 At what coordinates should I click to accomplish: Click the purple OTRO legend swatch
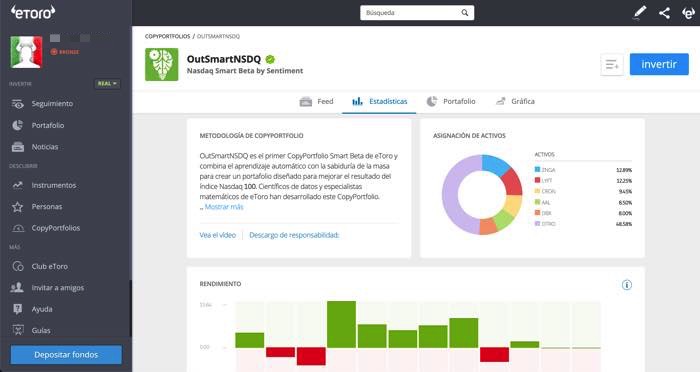pos(538,224)
